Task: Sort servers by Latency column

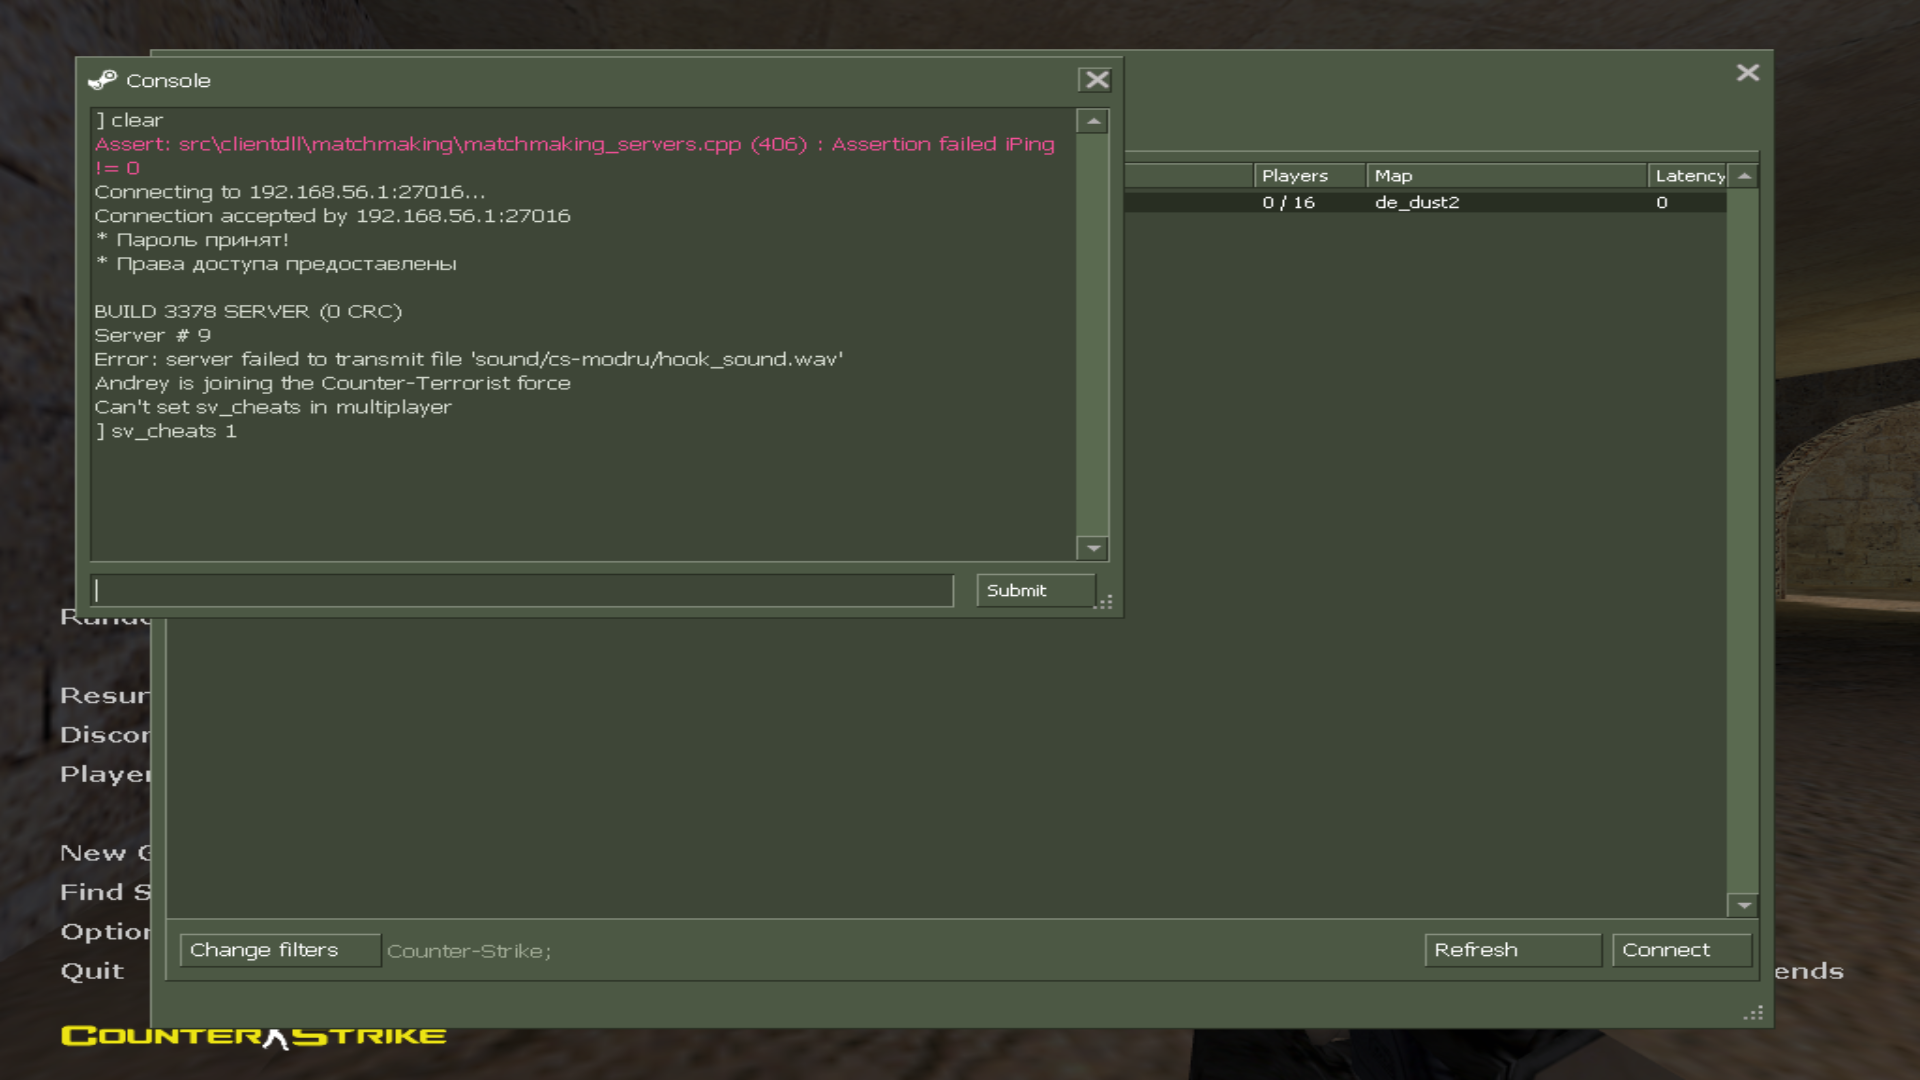Action: point(1688,176)
